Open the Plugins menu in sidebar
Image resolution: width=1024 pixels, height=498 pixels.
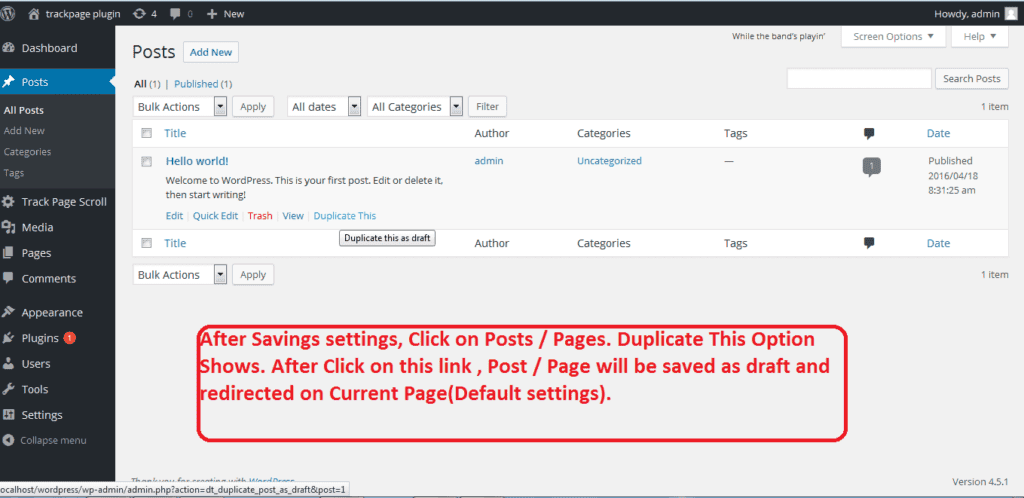pos(40,338)
